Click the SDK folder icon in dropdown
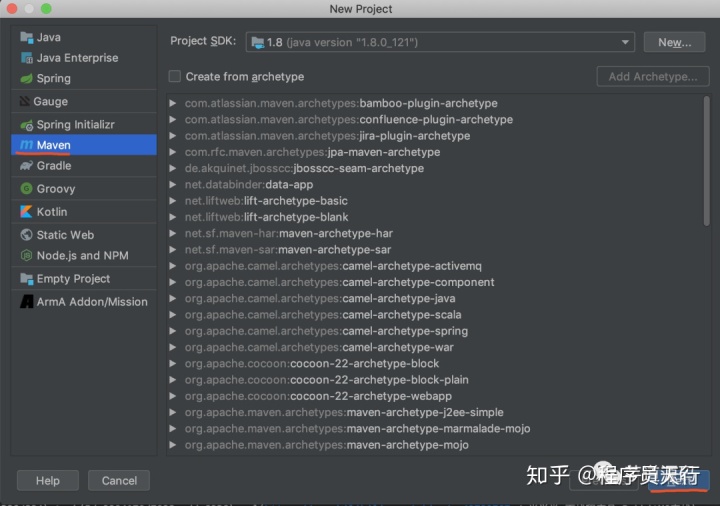The width and height of the screenshot is (720, 506). point(258,43)
